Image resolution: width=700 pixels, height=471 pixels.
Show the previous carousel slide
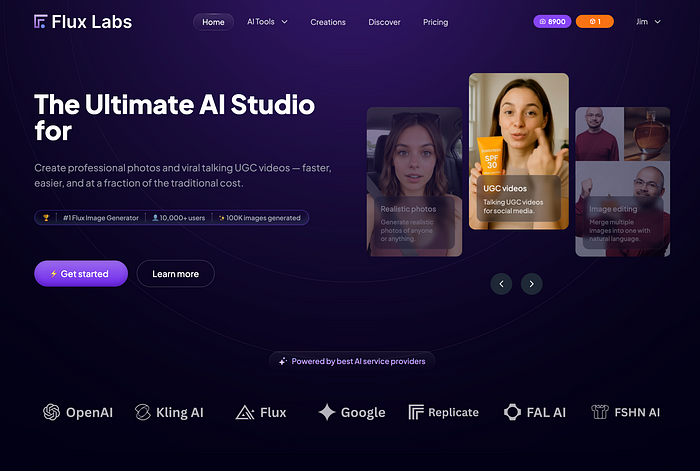coord(501,284)
